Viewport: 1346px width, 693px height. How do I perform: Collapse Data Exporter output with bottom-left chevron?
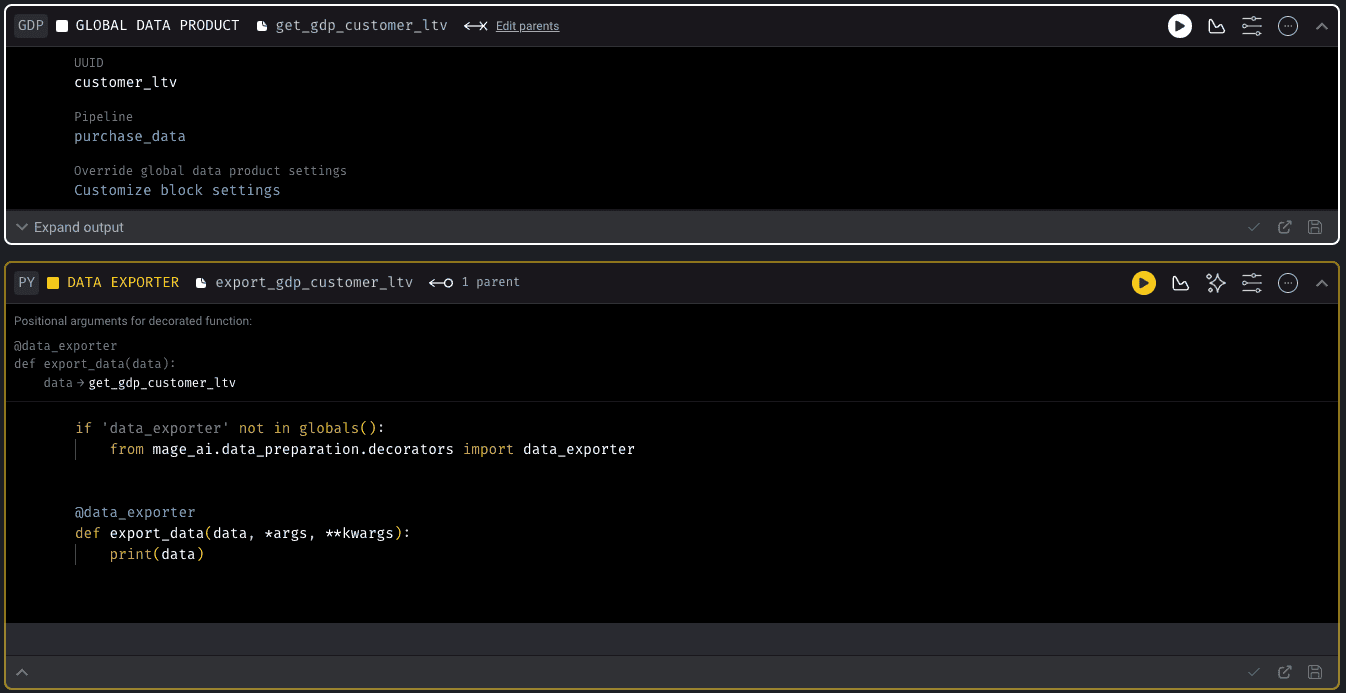pyautogui.click(x=22, y=673)
